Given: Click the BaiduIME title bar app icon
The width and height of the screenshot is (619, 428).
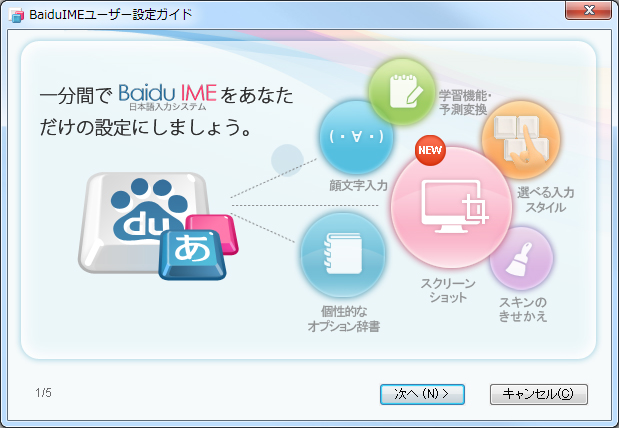Looking at the screenshot, I should (x=17, y=16).
